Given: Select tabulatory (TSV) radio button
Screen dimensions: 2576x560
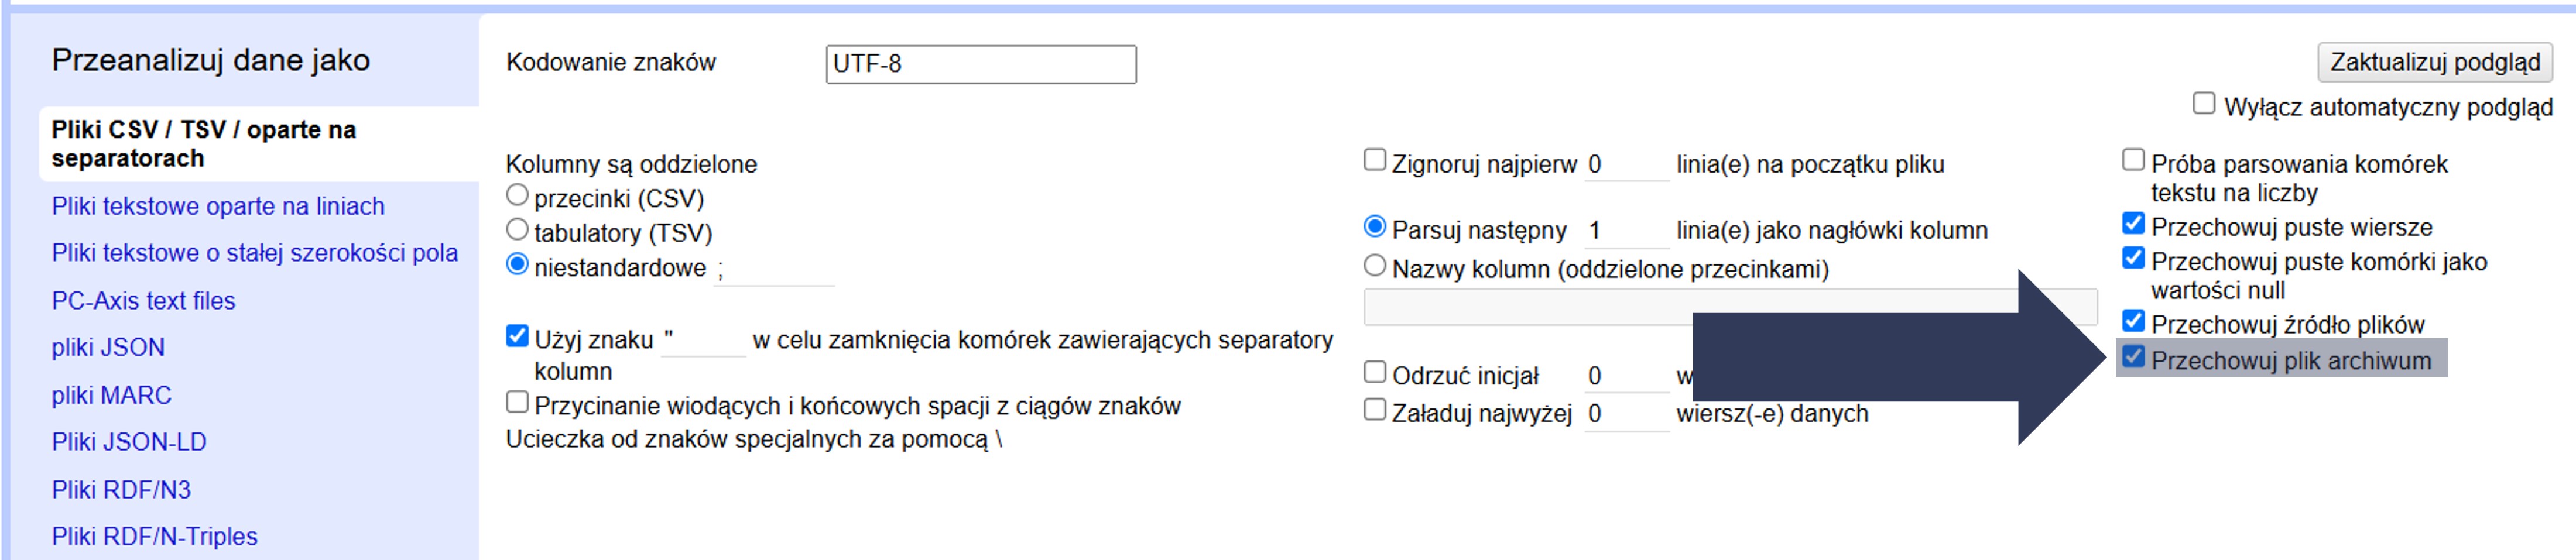Looking at the screenshot, I should click(x=517, y=231).
